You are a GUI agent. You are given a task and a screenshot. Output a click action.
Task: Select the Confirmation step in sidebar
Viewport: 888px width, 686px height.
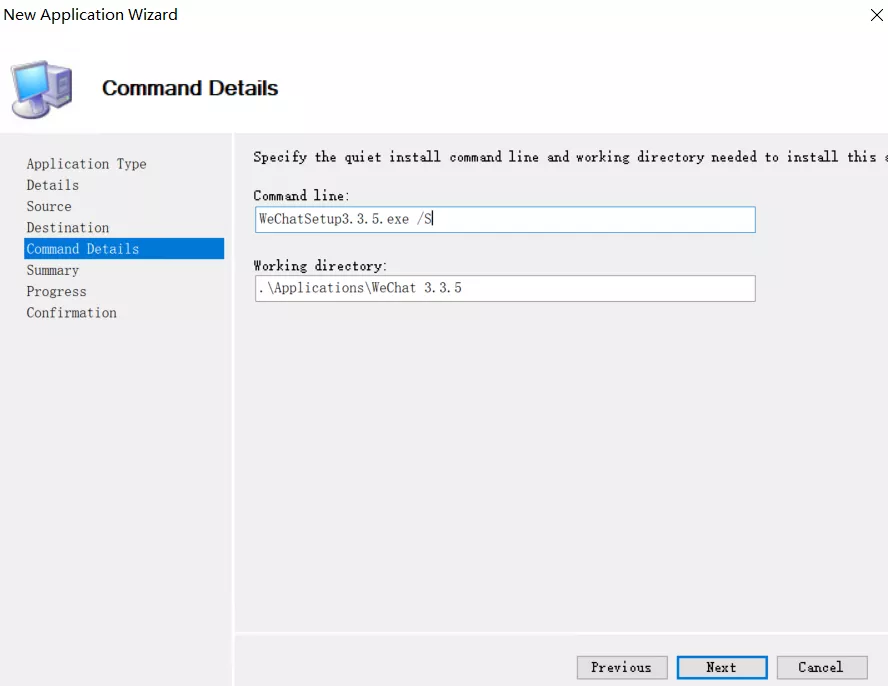pos(71,313)
